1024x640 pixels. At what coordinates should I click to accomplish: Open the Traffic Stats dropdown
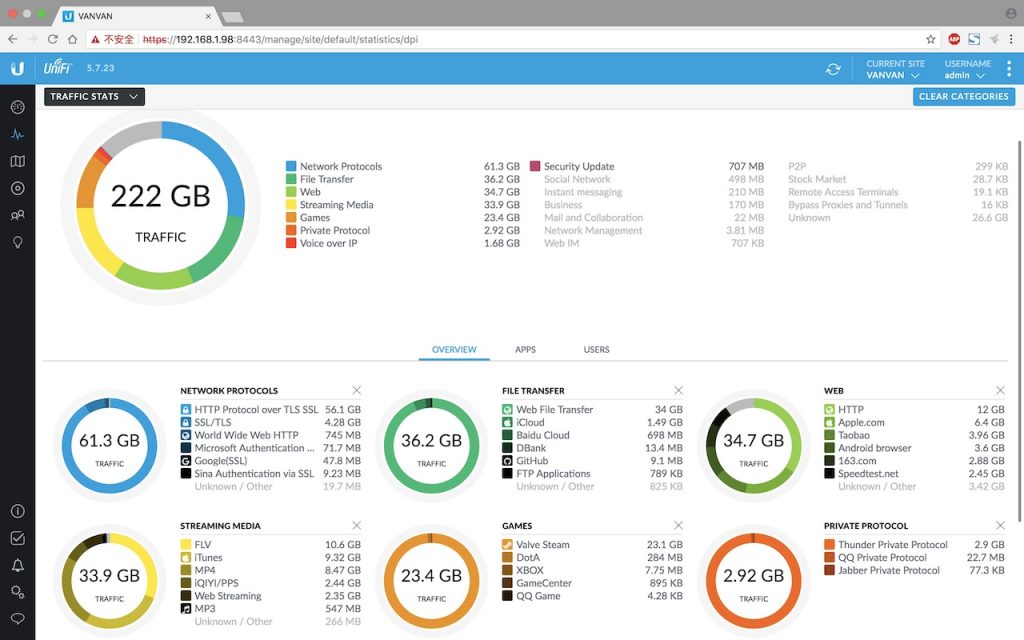point(95,97)
